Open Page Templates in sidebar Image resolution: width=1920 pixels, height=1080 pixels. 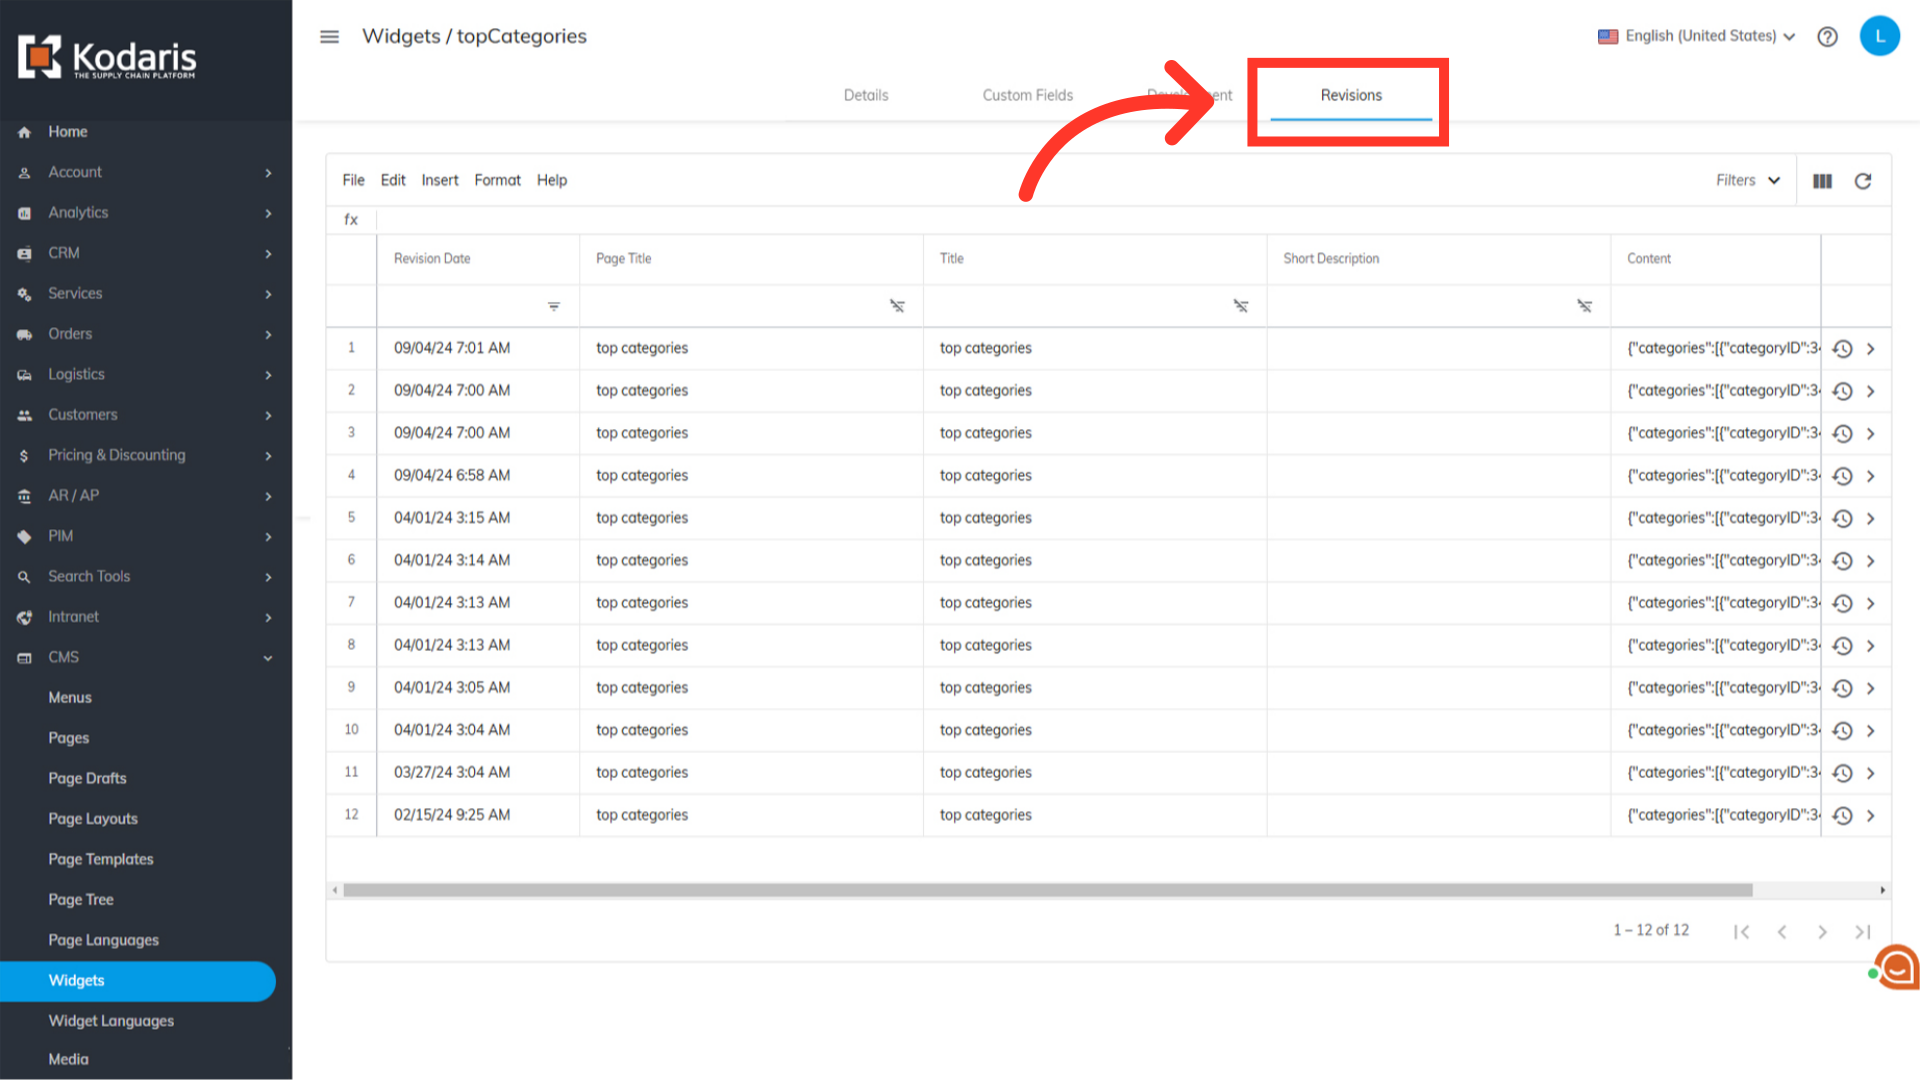(x=101, y=860)
